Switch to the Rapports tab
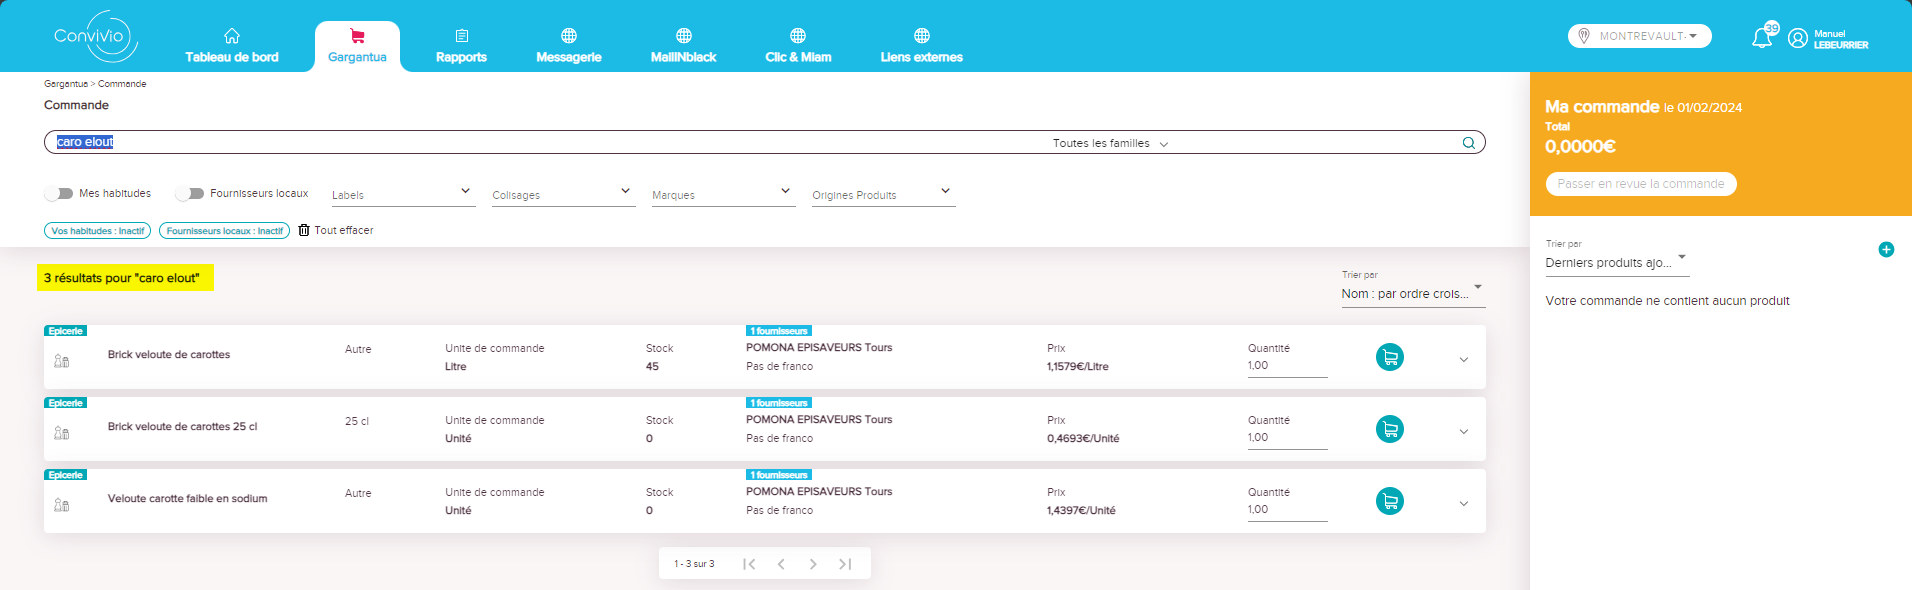This screenshot has height=590, width=1912. point(461,46)
